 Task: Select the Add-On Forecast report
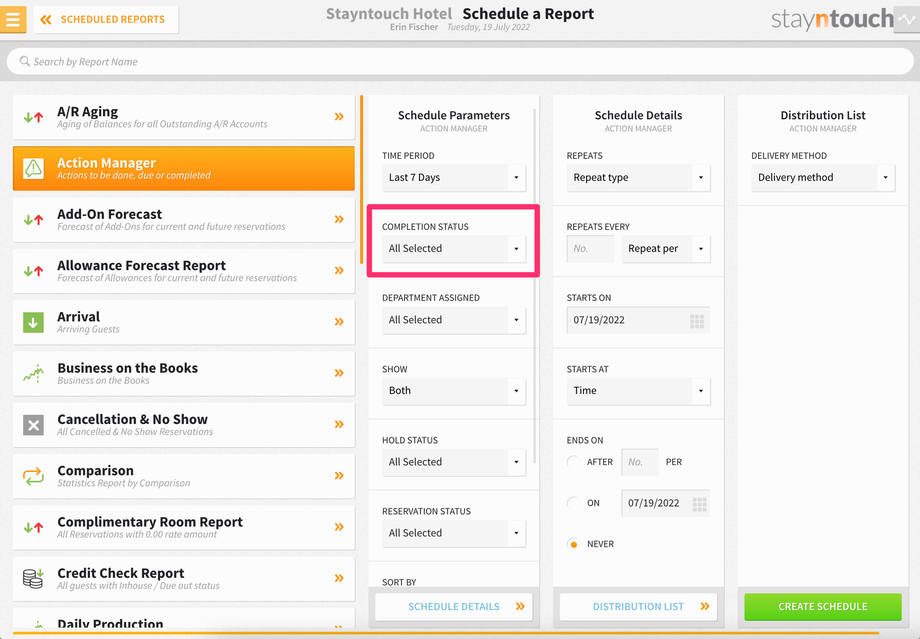point(184,219)
